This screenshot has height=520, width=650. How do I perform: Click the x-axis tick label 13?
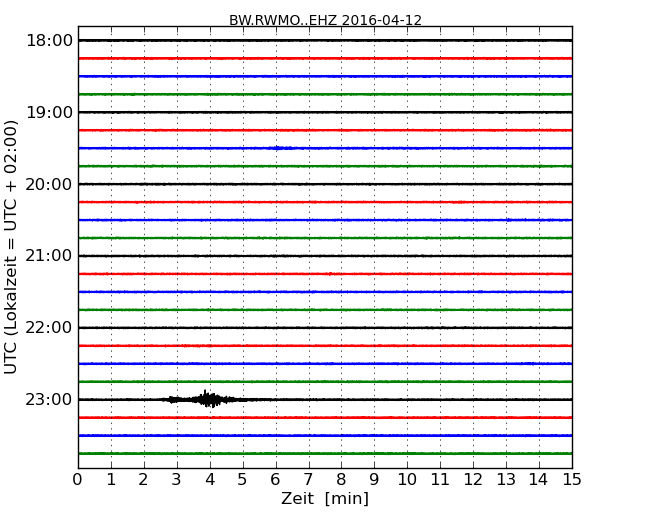pos(506,480)
